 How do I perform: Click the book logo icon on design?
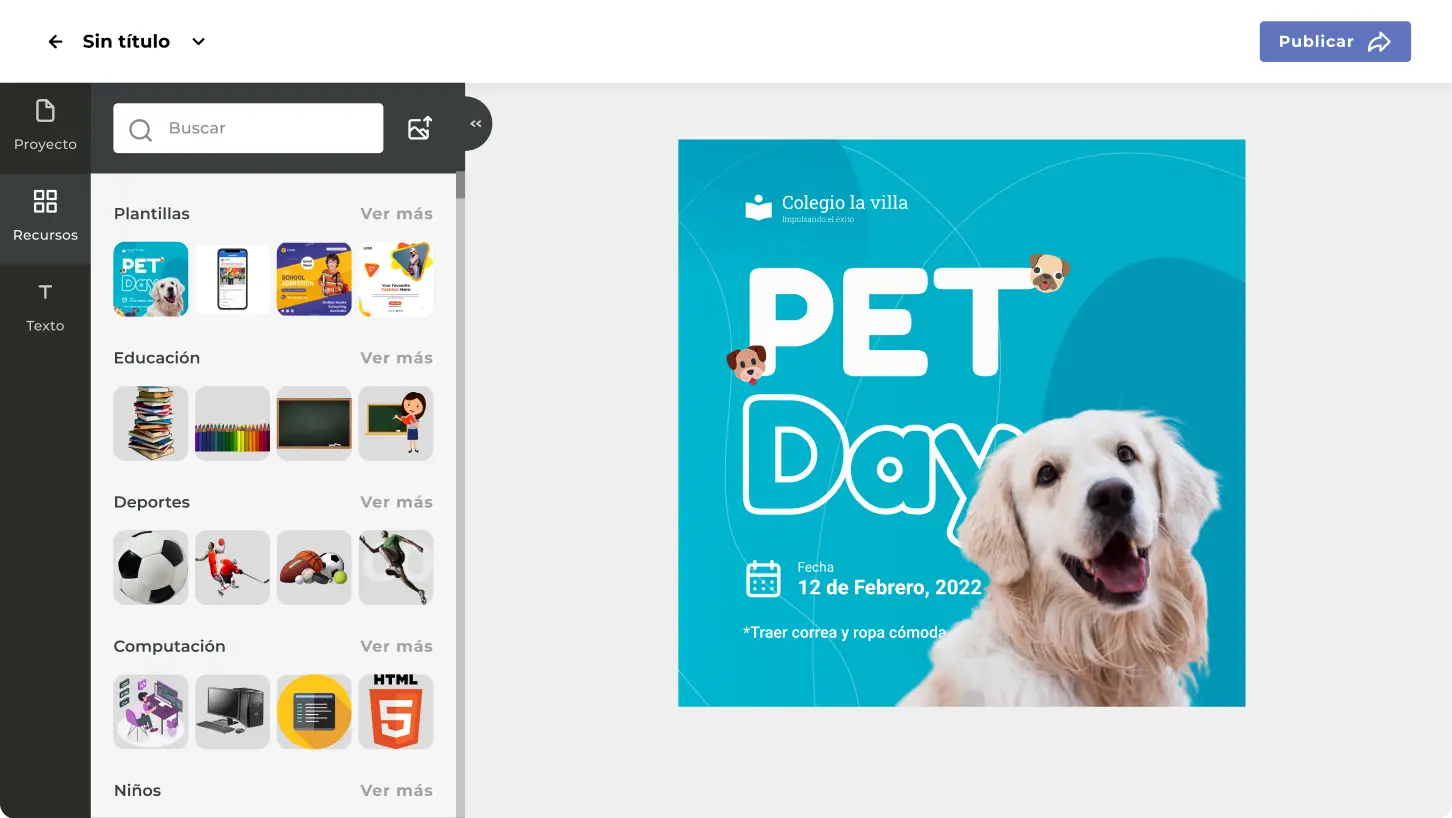759,207
